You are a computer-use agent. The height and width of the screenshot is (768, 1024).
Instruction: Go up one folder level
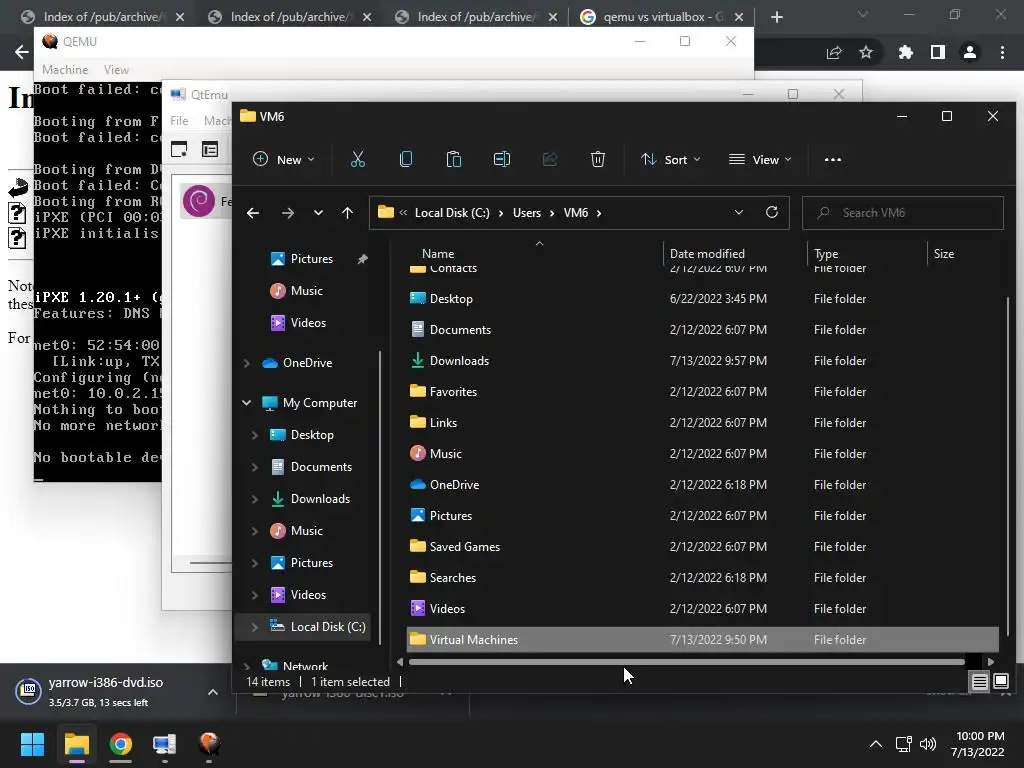pos(347,213)
